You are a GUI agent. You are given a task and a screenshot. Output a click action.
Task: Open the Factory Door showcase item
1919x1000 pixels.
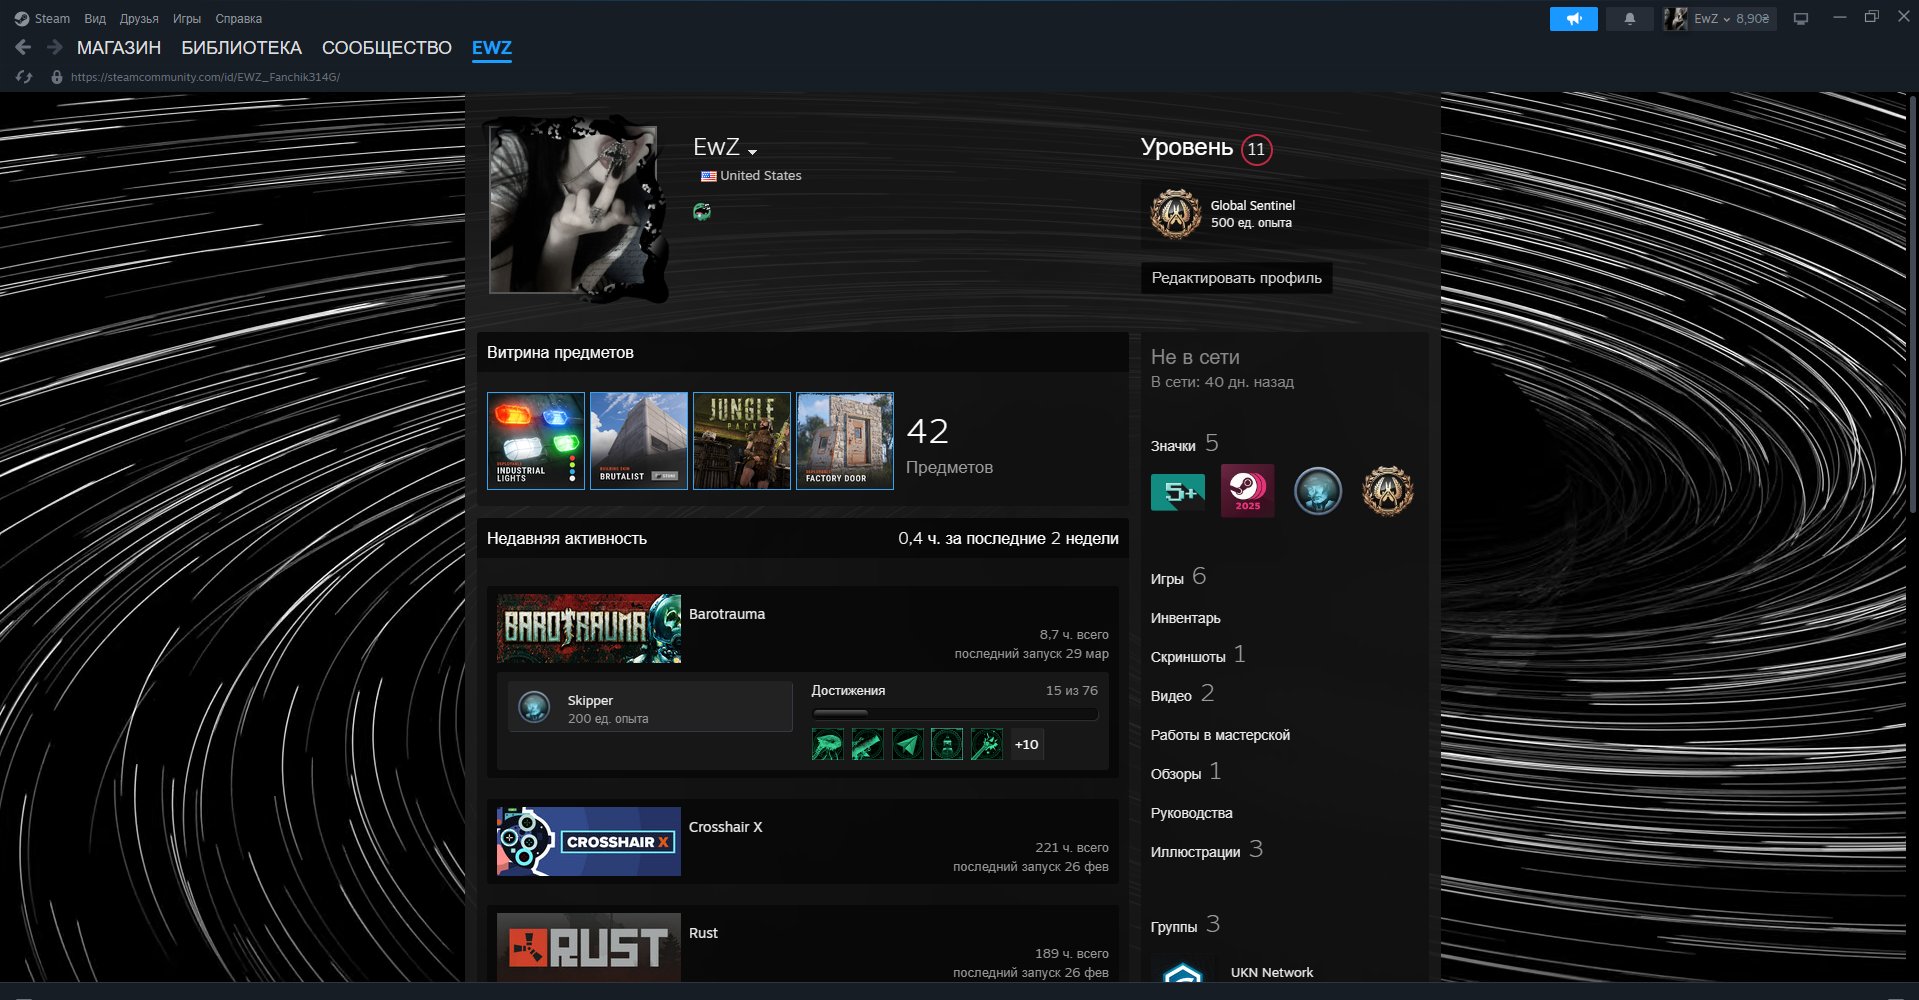pyautogui.click(x=845, y=440)
